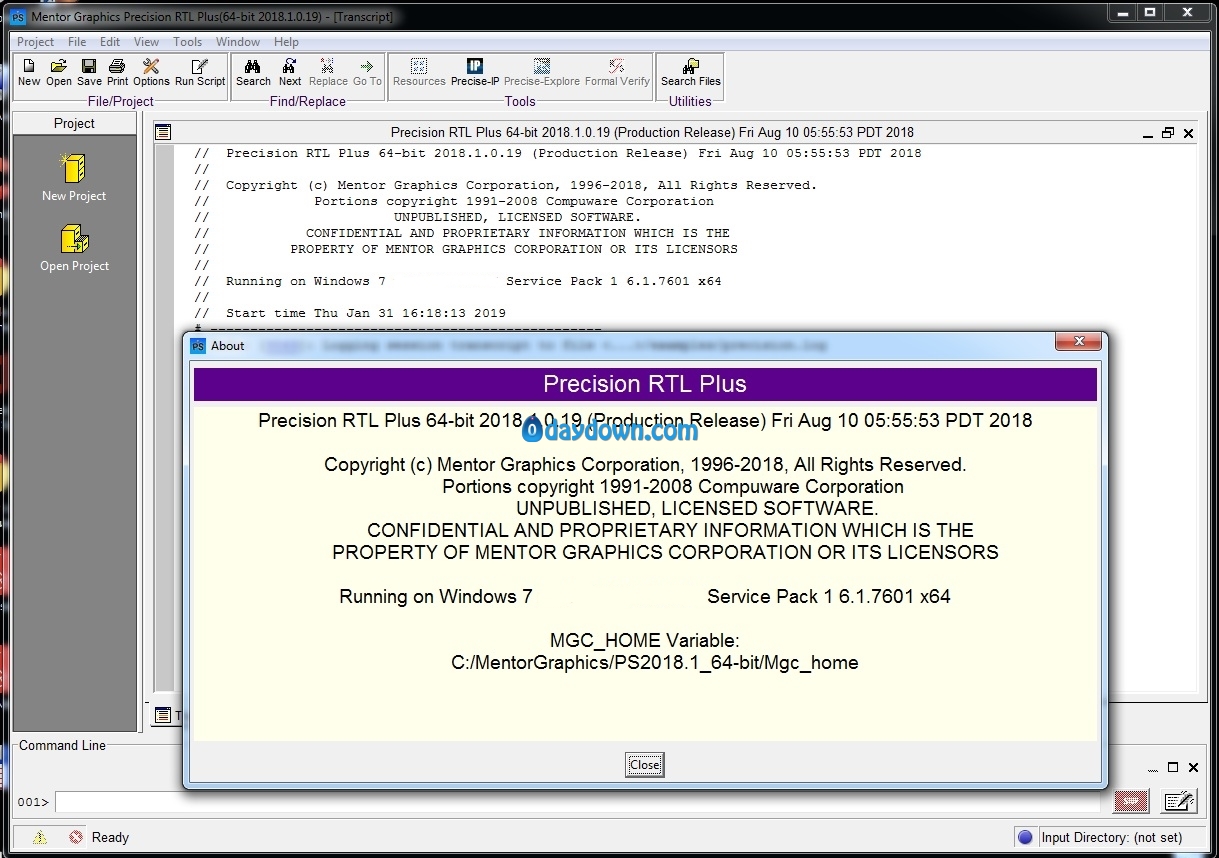Click New Project in Project panel
This screenshot has height=858, width=1219.
74,177
